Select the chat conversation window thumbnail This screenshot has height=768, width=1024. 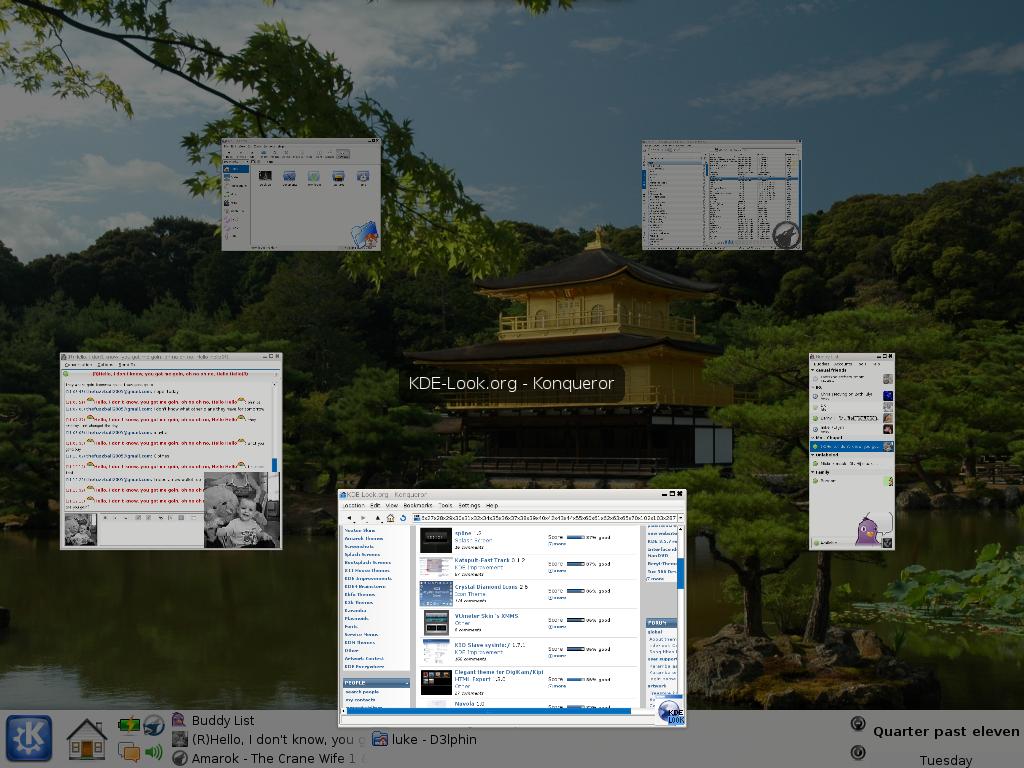[171, 451]
